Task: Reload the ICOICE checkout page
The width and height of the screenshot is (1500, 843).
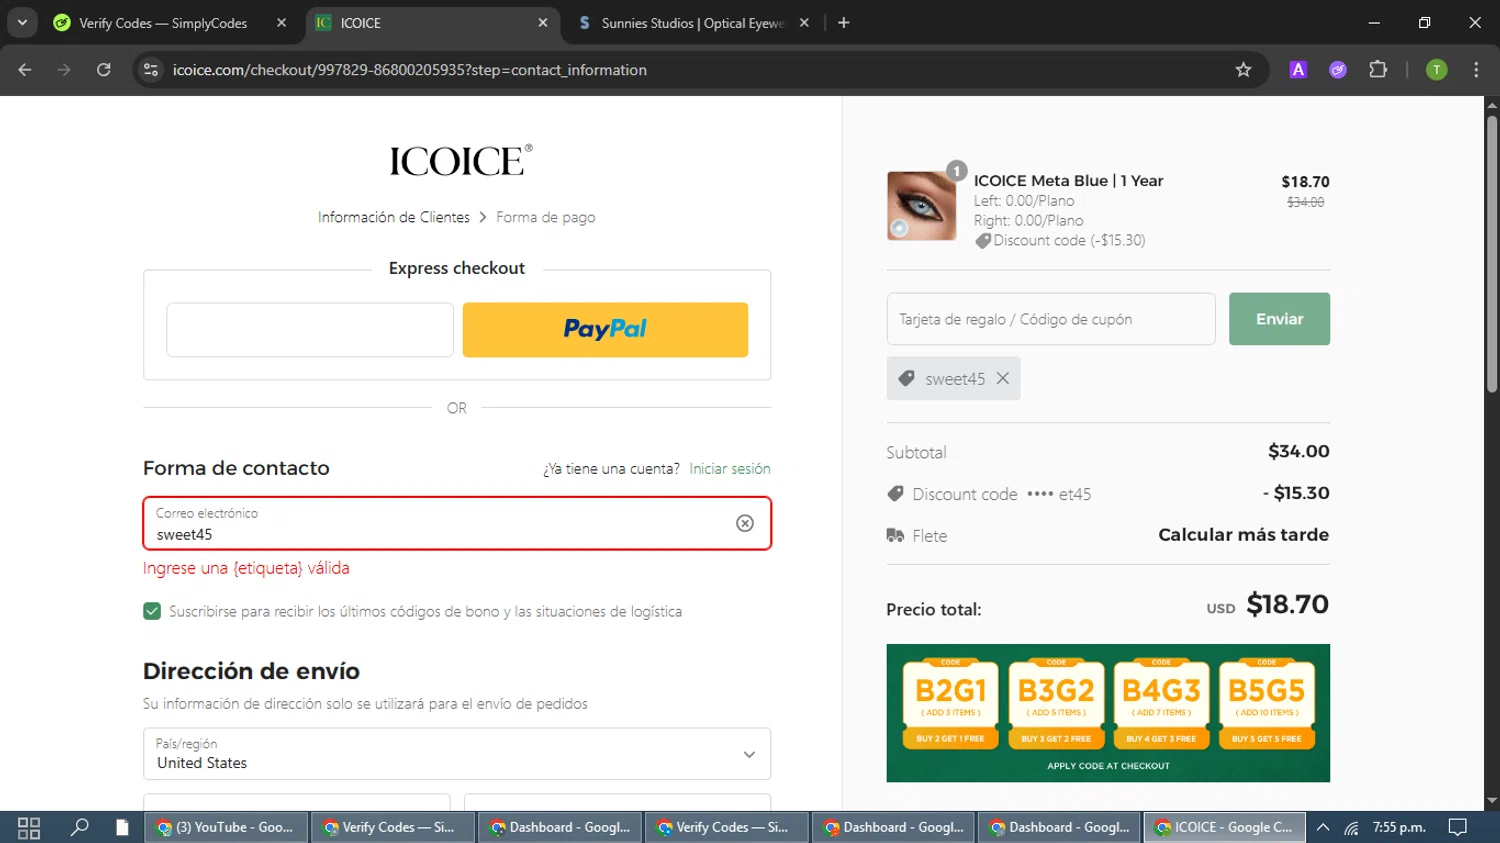Action: 104,69
